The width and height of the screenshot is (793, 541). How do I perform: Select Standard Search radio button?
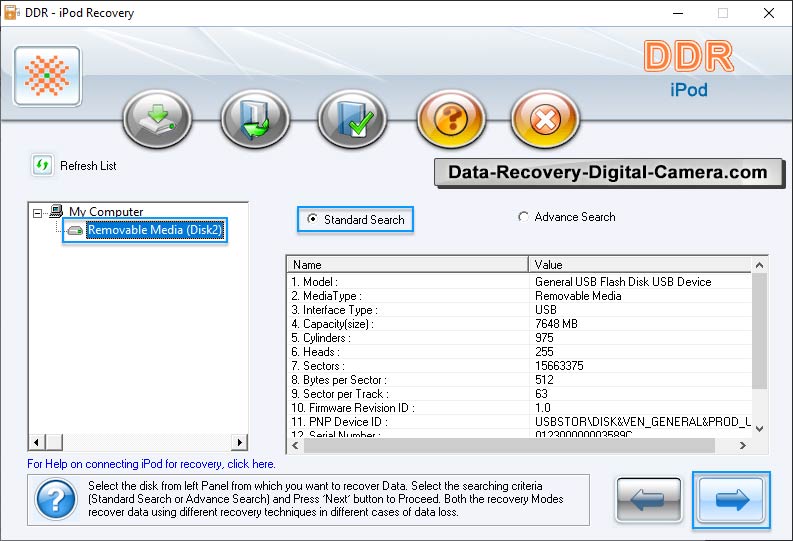tap(313, 219)
